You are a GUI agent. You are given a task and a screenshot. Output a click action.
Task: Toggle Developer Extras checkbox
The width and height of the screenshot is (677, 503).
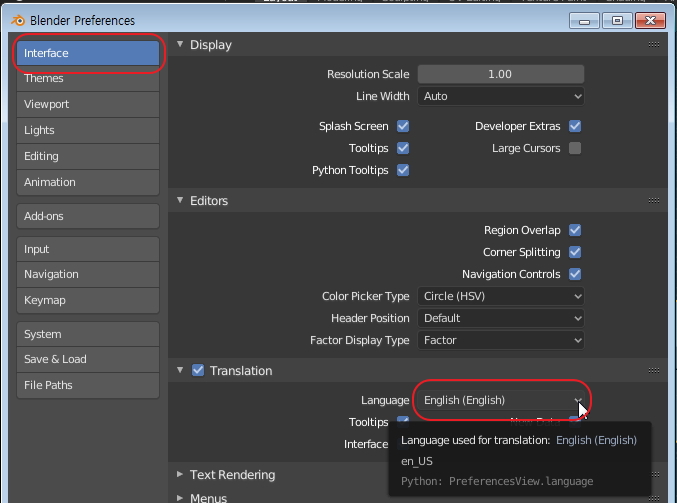pyautogui.click(x=575, y=126)
